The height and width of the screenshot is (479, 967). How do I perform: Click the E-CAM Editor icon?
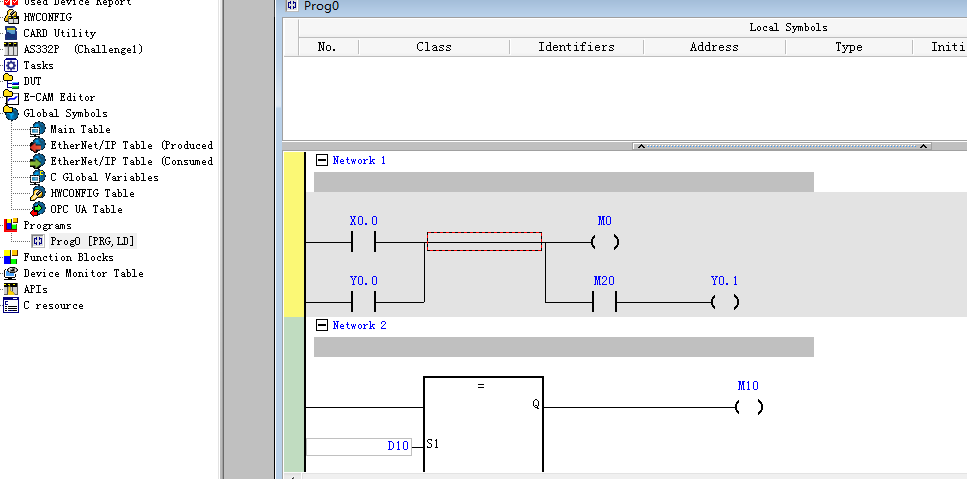11,97
